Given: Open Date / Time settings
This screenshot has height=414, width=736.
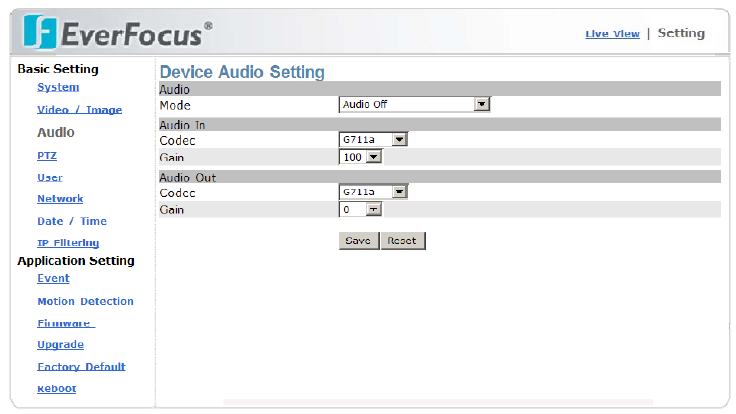Looking at the screenshot, I should click(x=72, y=221).
